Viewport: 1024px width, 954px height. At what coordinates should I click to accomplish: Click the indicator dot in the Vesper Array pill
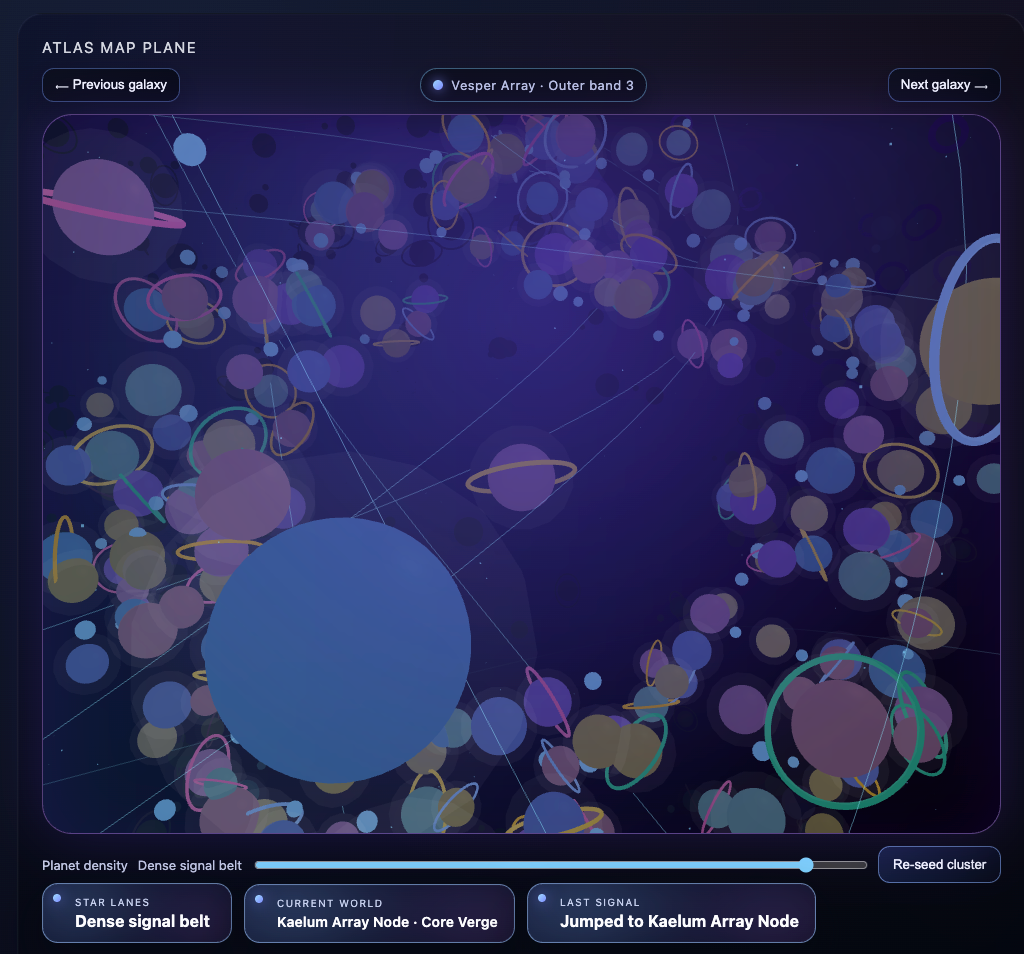(x=438, y=85)
